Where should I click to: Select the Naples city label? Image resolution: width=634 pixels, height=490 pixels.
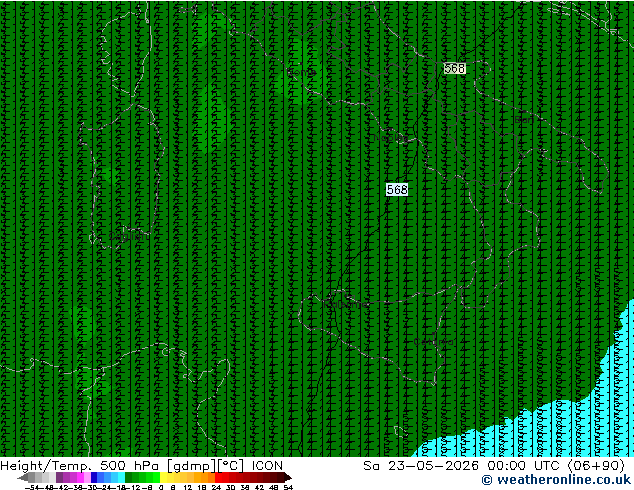click(x=391, y=138)
